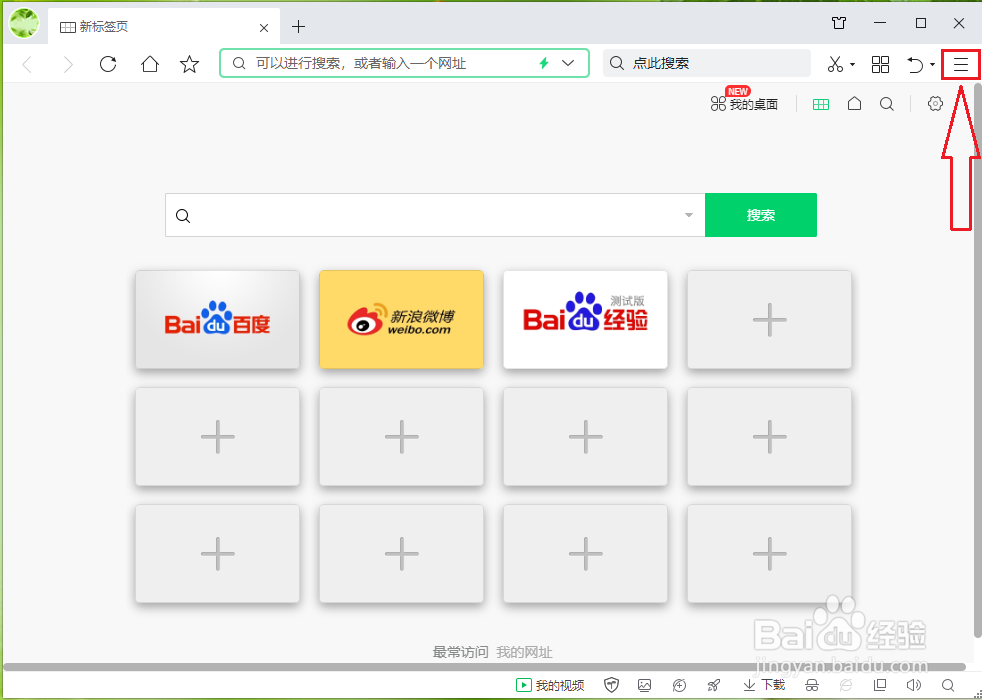Open the screenshot scissors tool

click(x=835, y=64)
